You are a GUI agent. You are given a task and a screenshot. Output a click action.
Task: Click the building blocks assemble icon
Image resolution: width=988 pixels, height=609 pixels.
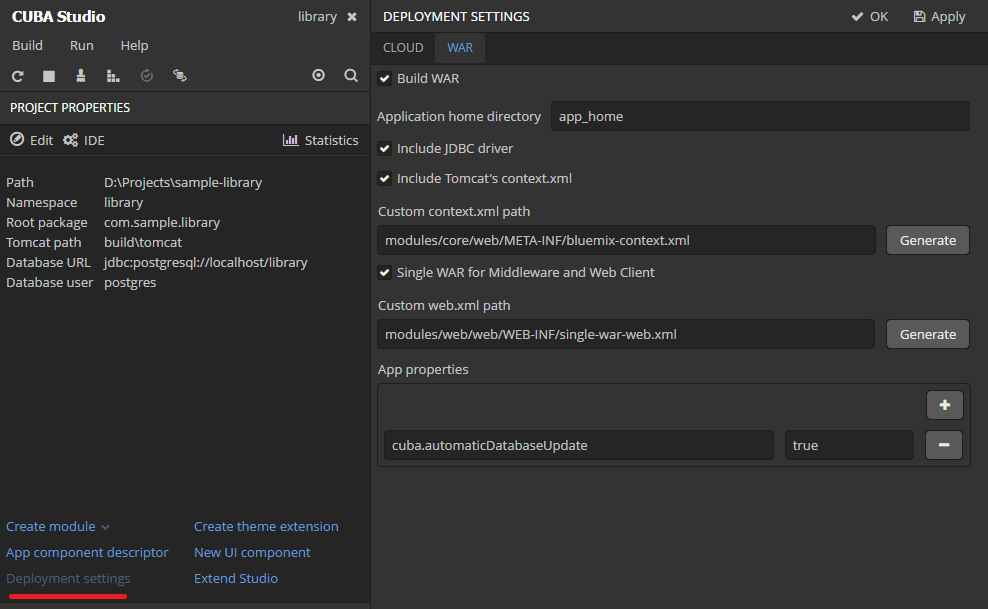click(x=113, y=76)
